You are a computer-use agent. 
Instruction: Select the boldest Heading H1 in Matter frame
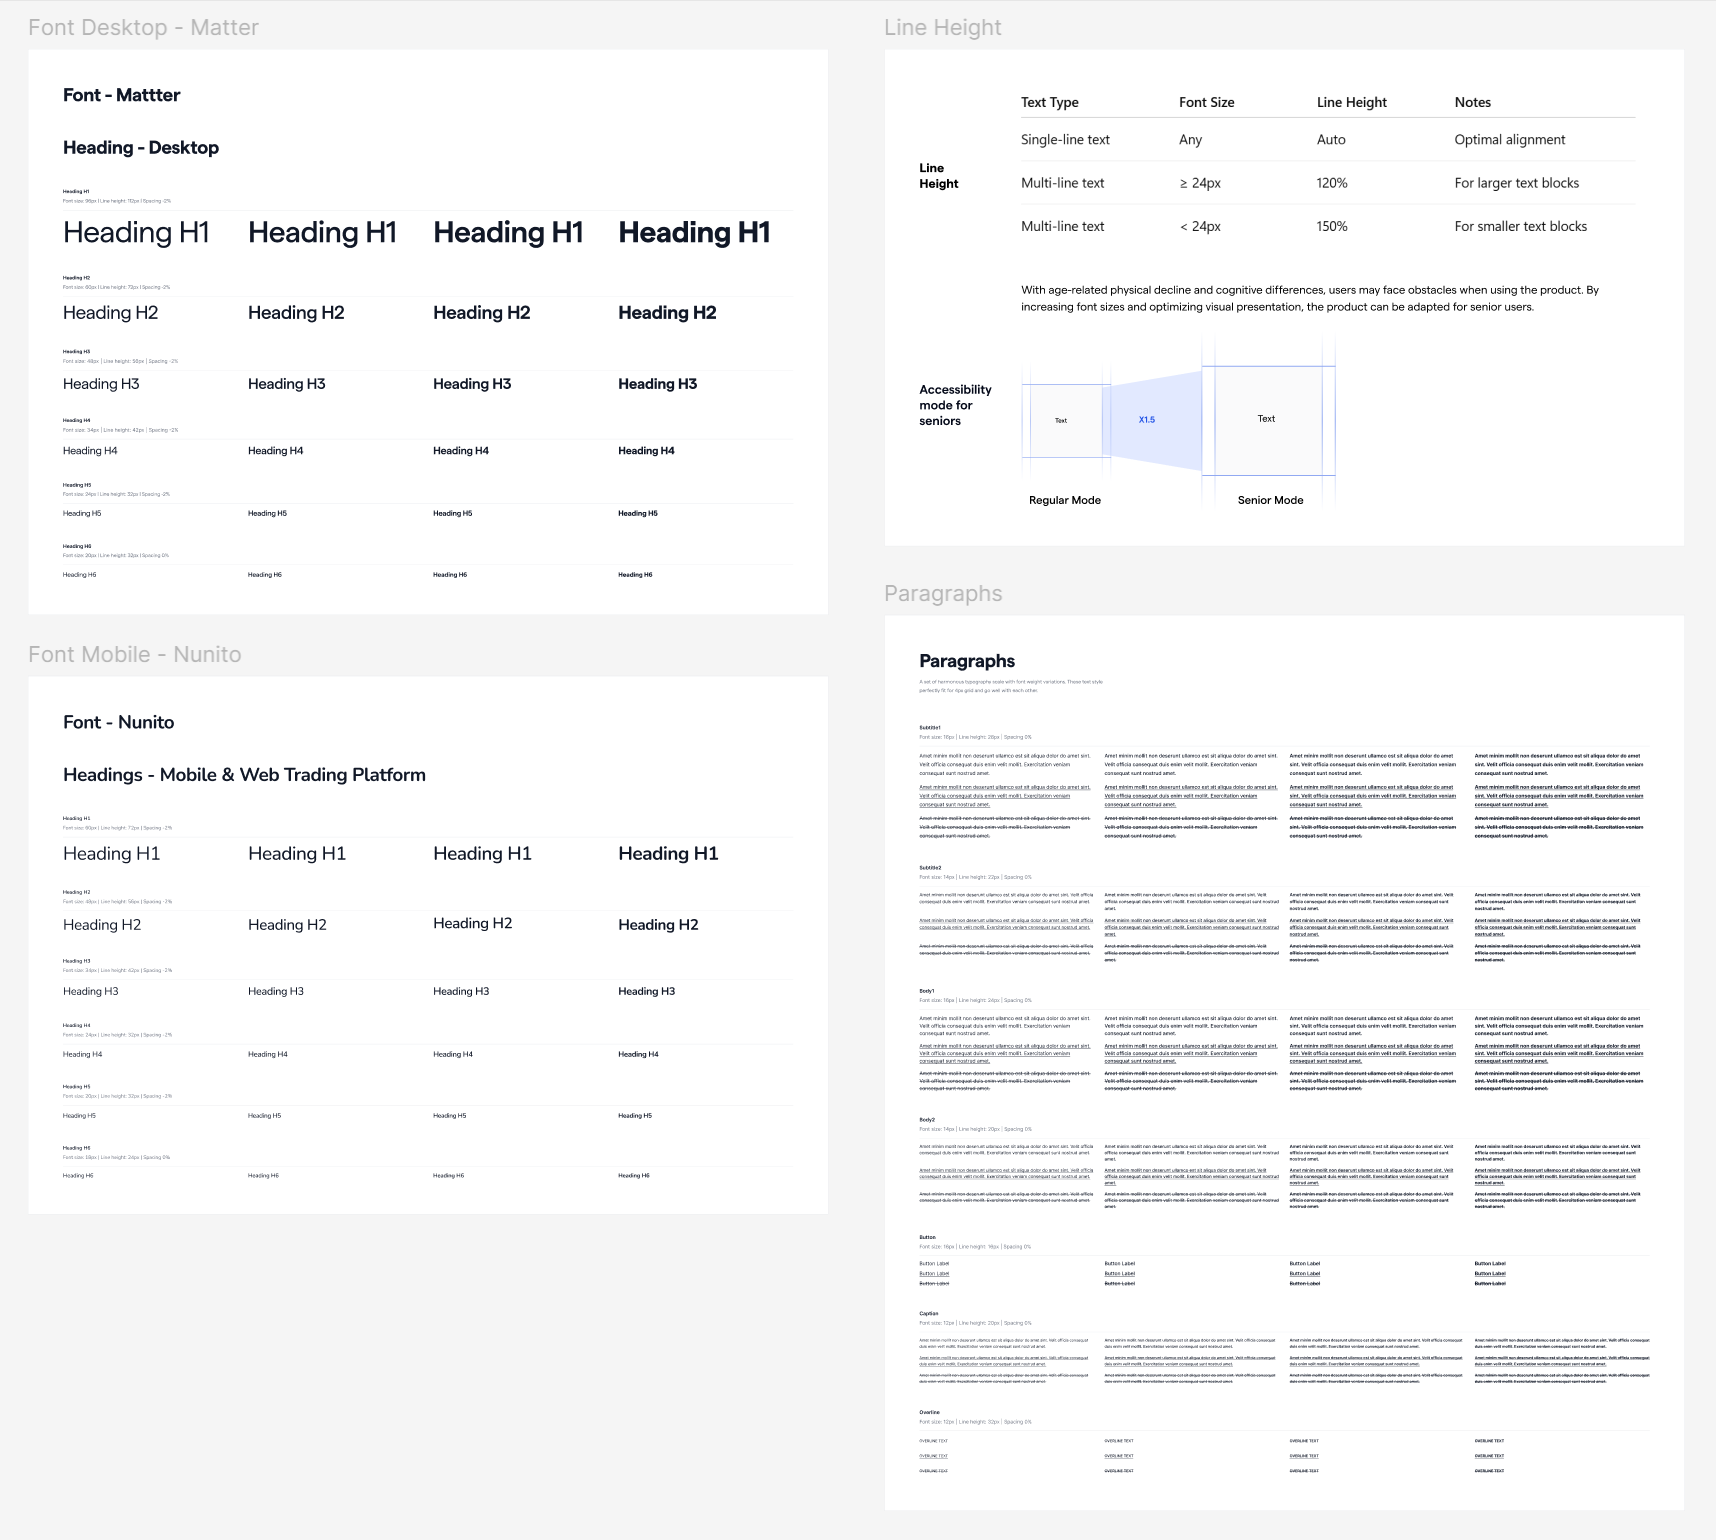click(x=694, y=233)
